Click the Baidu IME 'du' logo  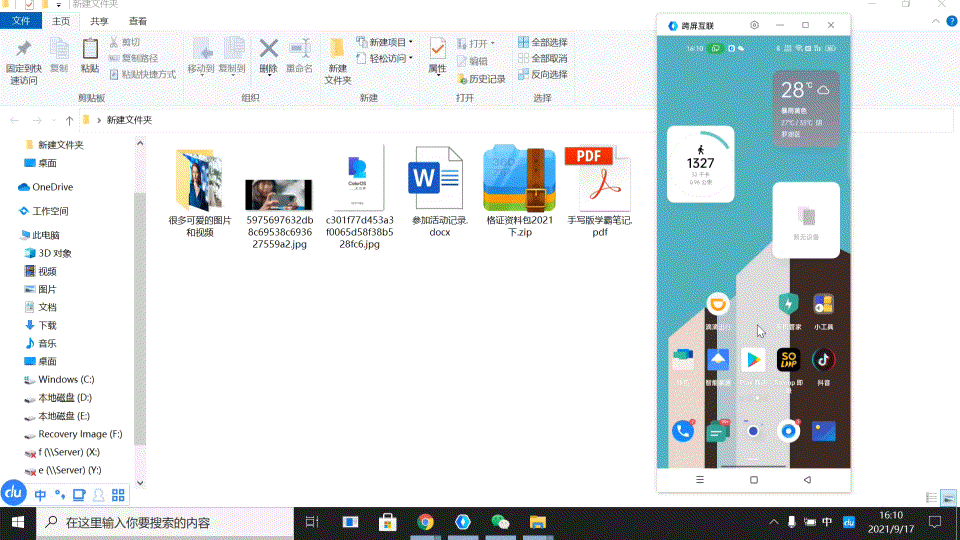[13, 493]
